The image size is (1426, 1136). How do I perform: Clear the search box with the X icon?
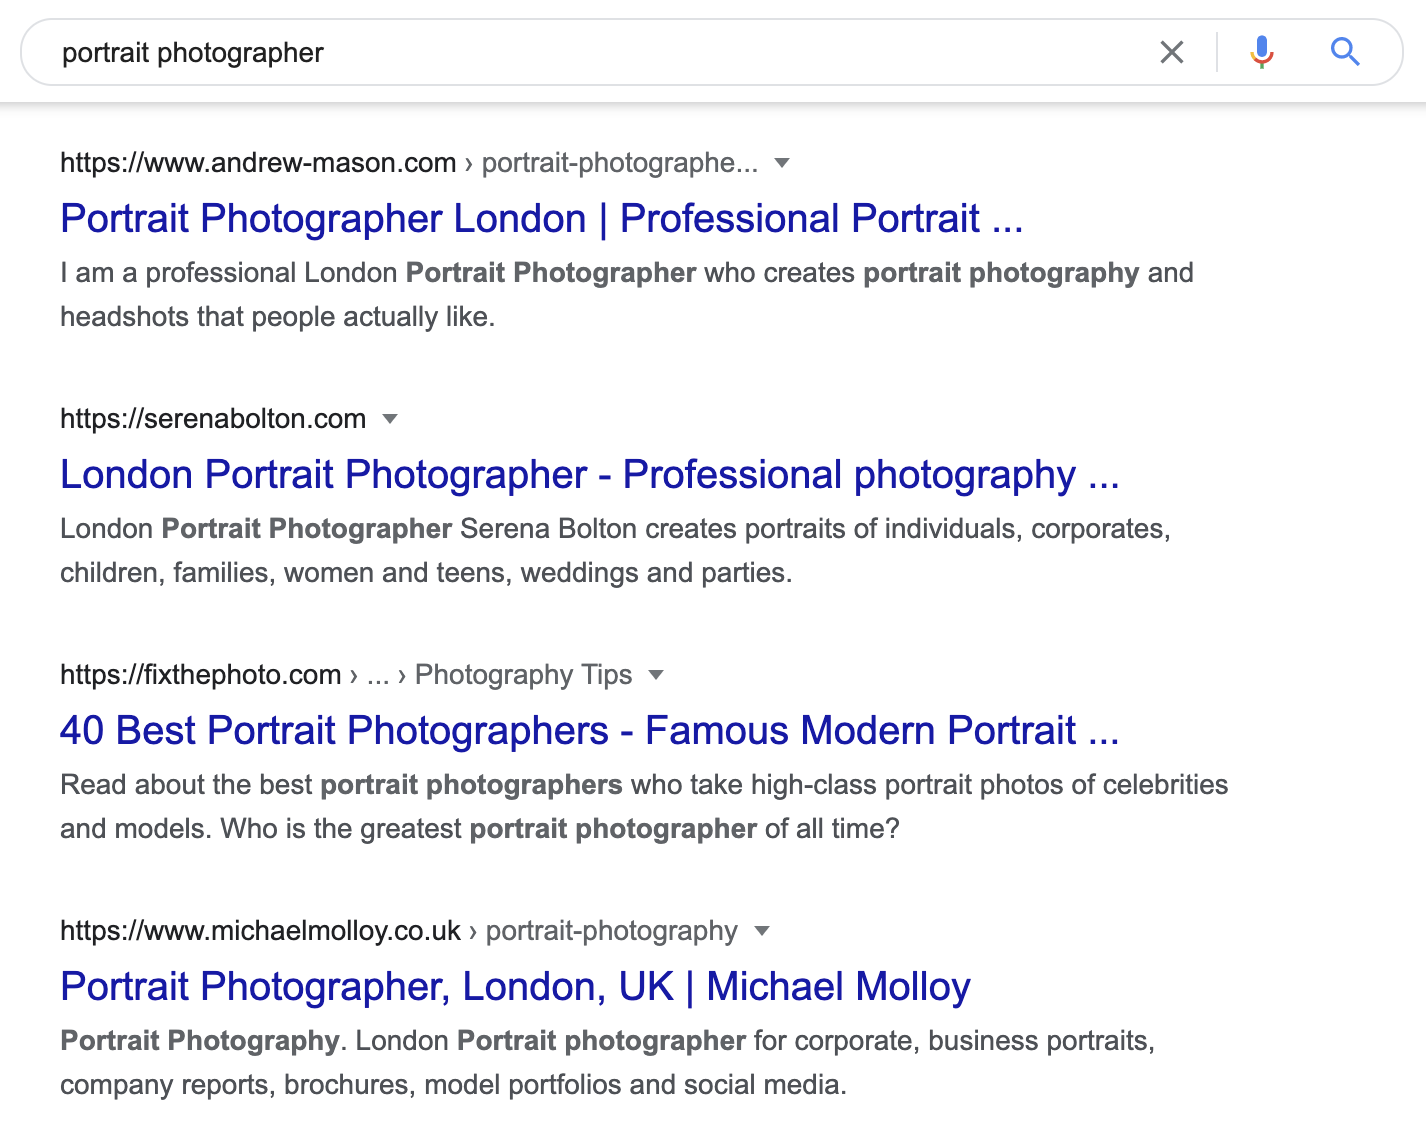[x=1172, y=52]
